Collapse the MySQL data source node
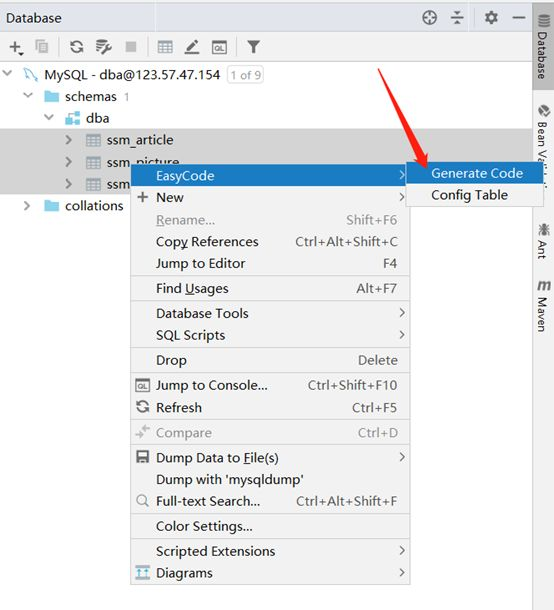 click(7, 74)
